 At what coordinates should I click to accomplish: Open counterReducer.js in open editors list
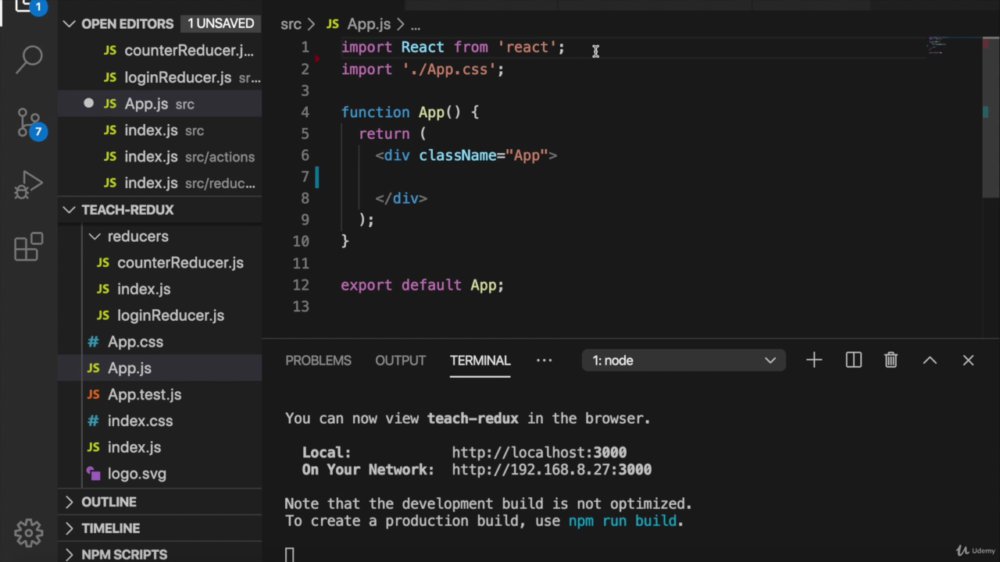160,50
